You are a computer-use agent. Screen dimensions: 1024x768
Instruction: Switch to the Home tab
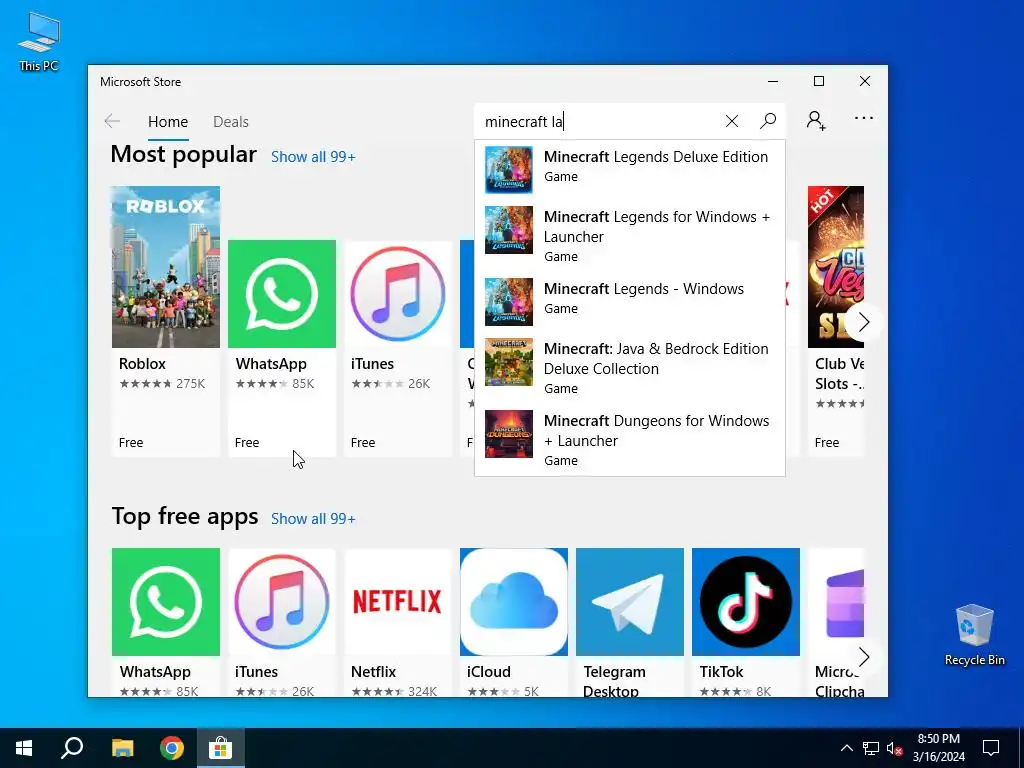[x=168, y=122]
